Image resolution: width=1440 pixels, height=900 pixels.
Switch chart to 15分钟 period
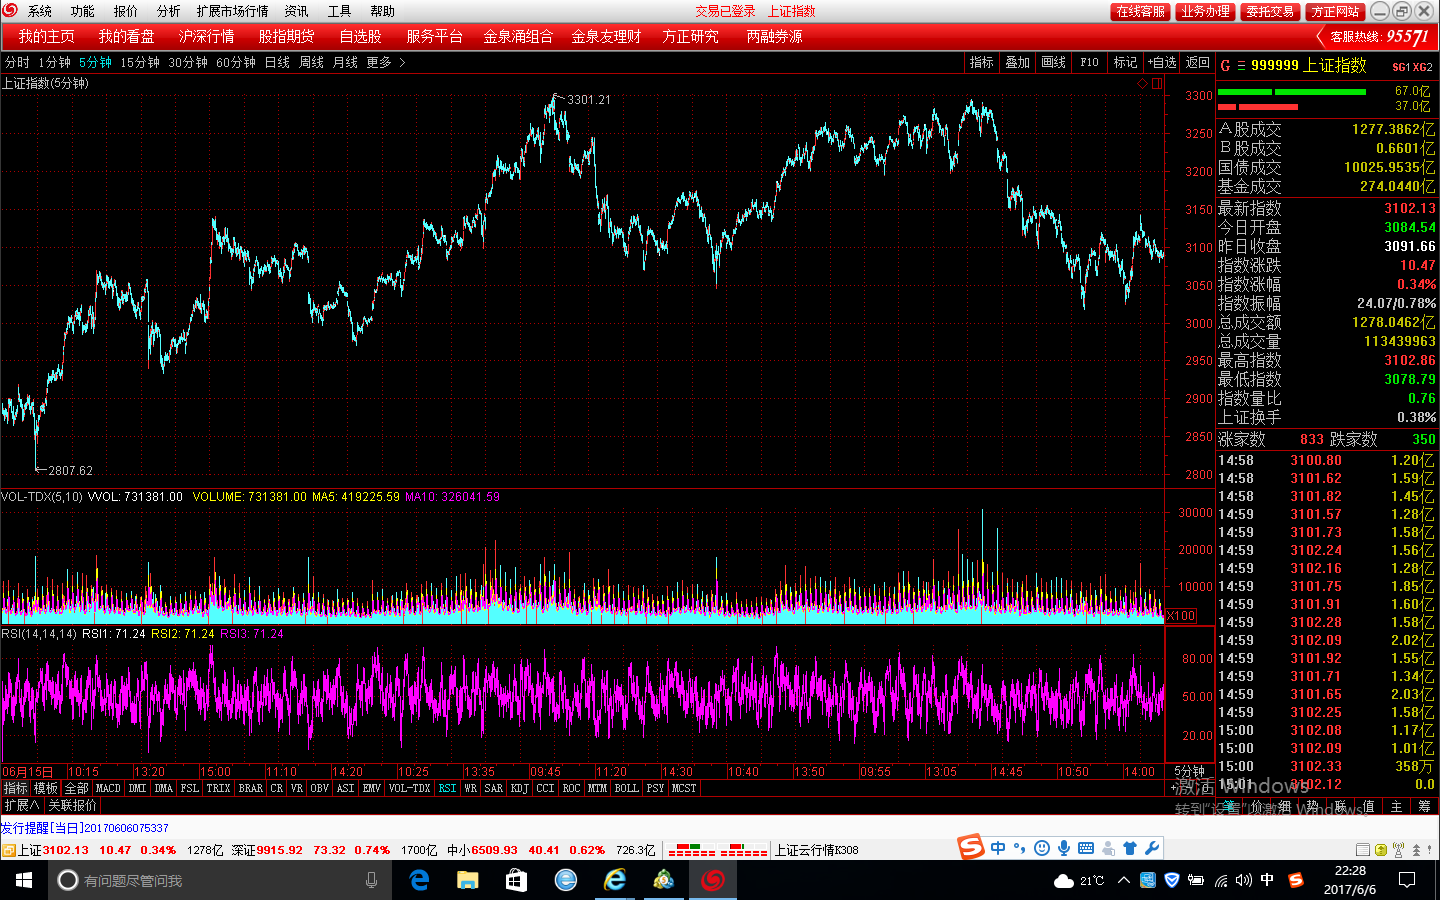(140, 62)
